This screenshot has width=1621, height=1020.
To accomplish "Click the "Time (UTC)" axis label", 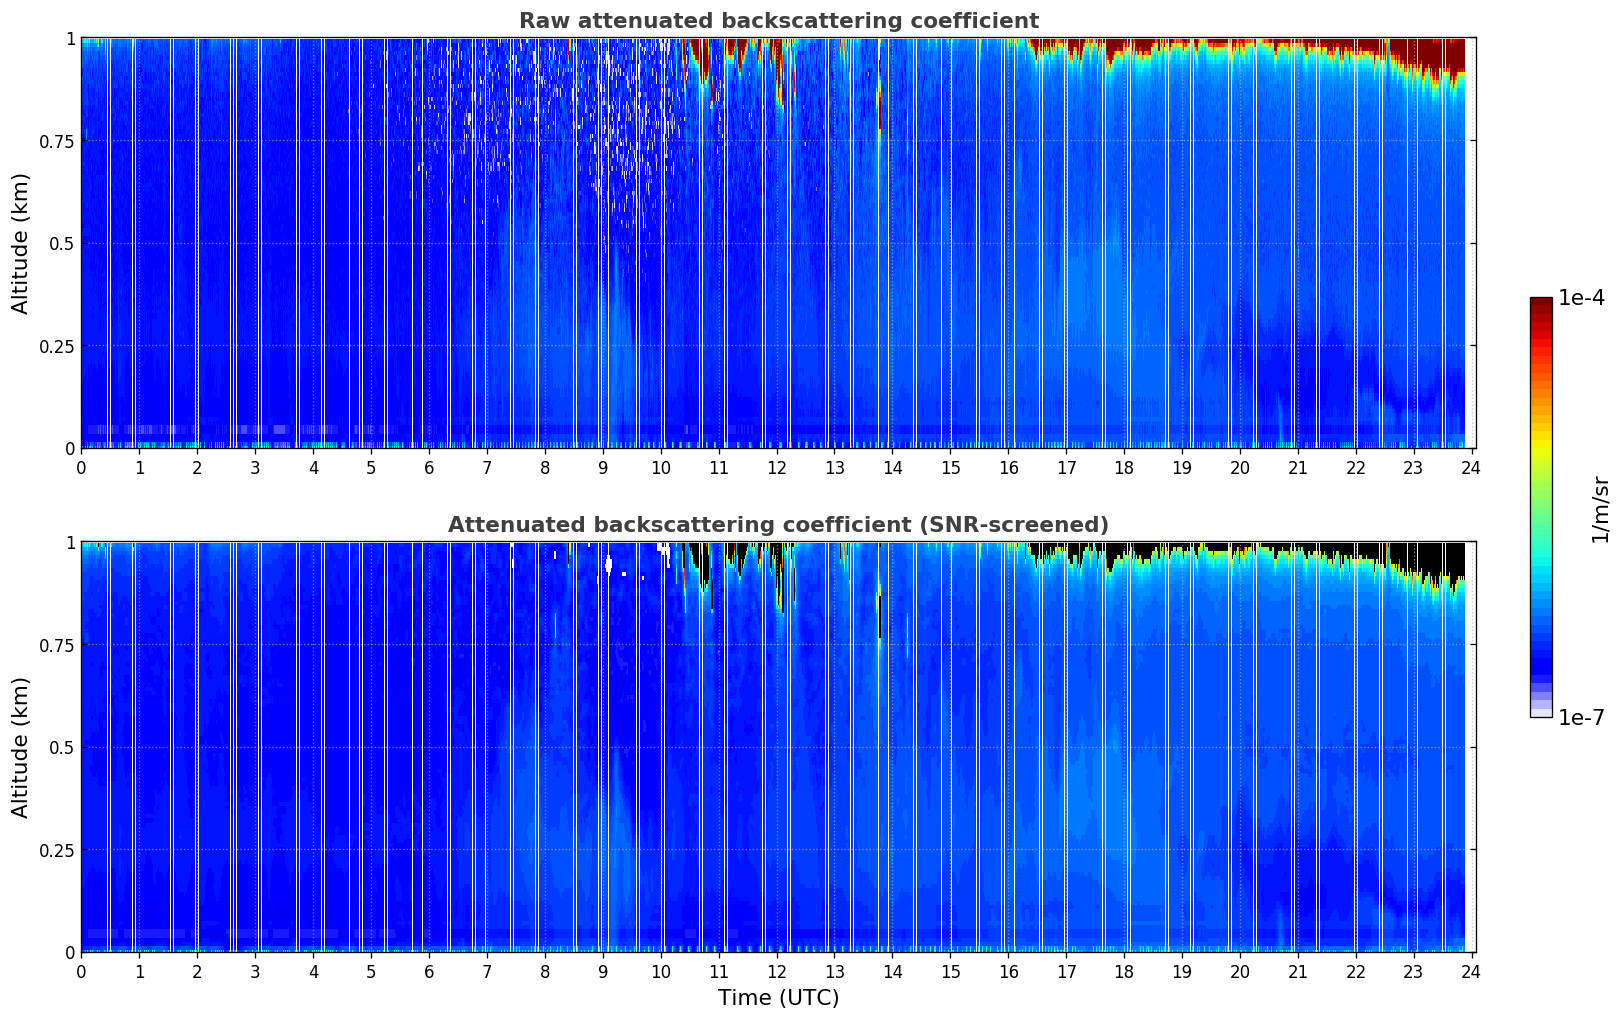I will (x=778, y=998).
